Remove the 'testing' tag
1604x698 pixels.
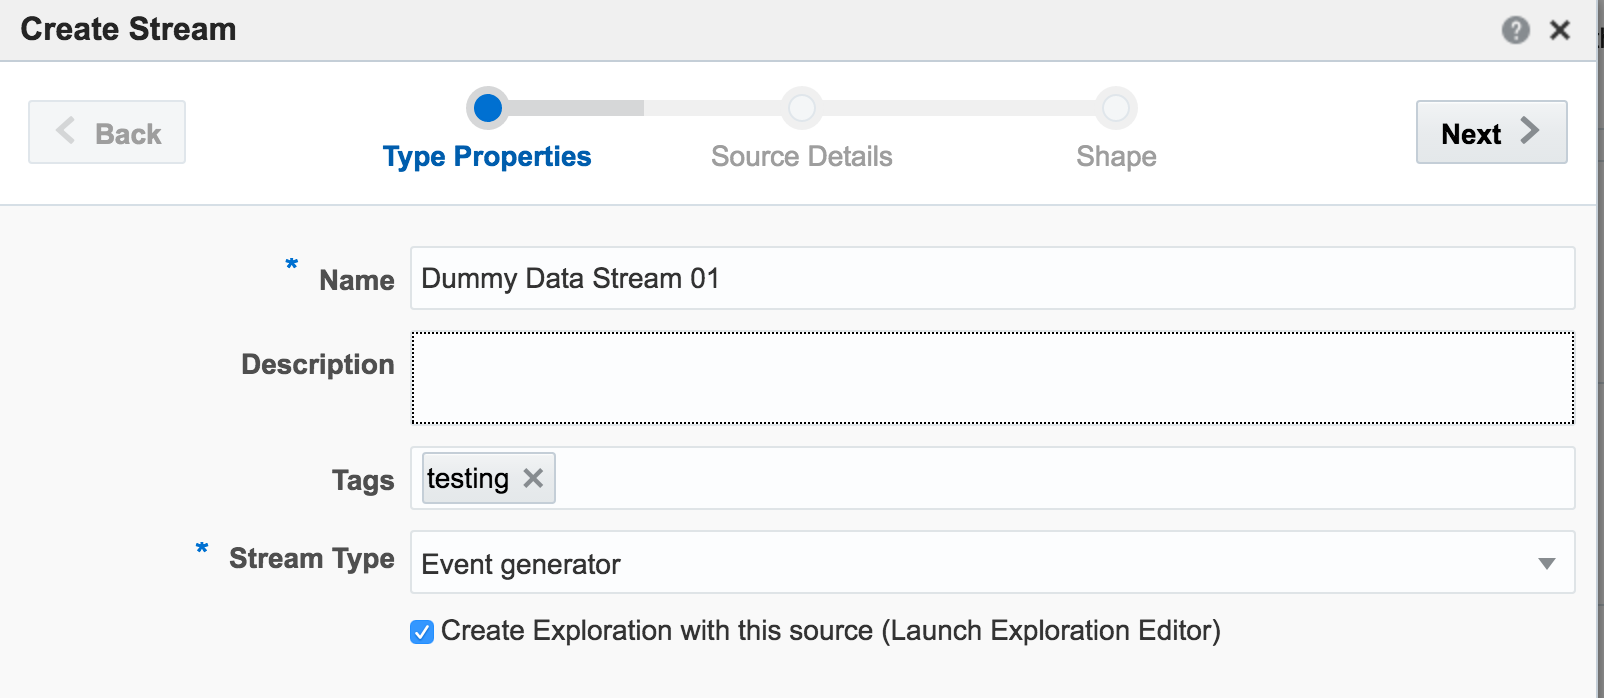click(533, 478)
